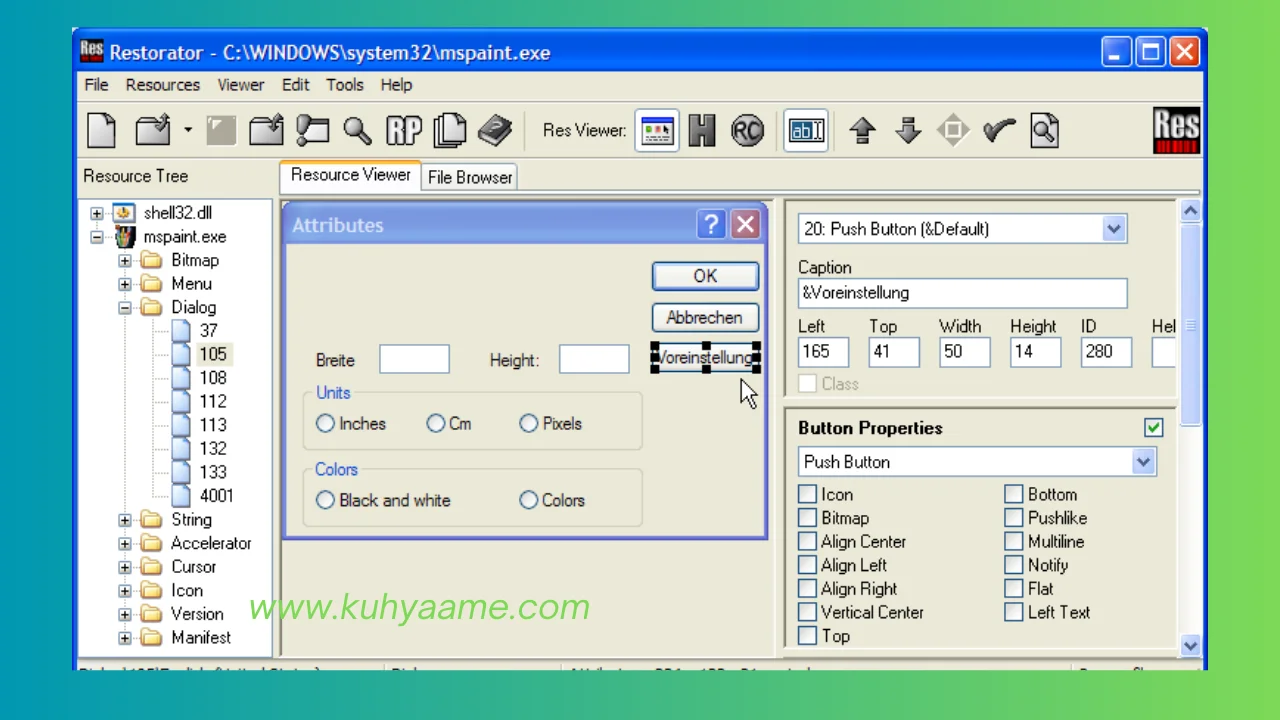Expand the Cursor folder
Viewport: 1280px width, 720px height.
click(x=125, y=567)
